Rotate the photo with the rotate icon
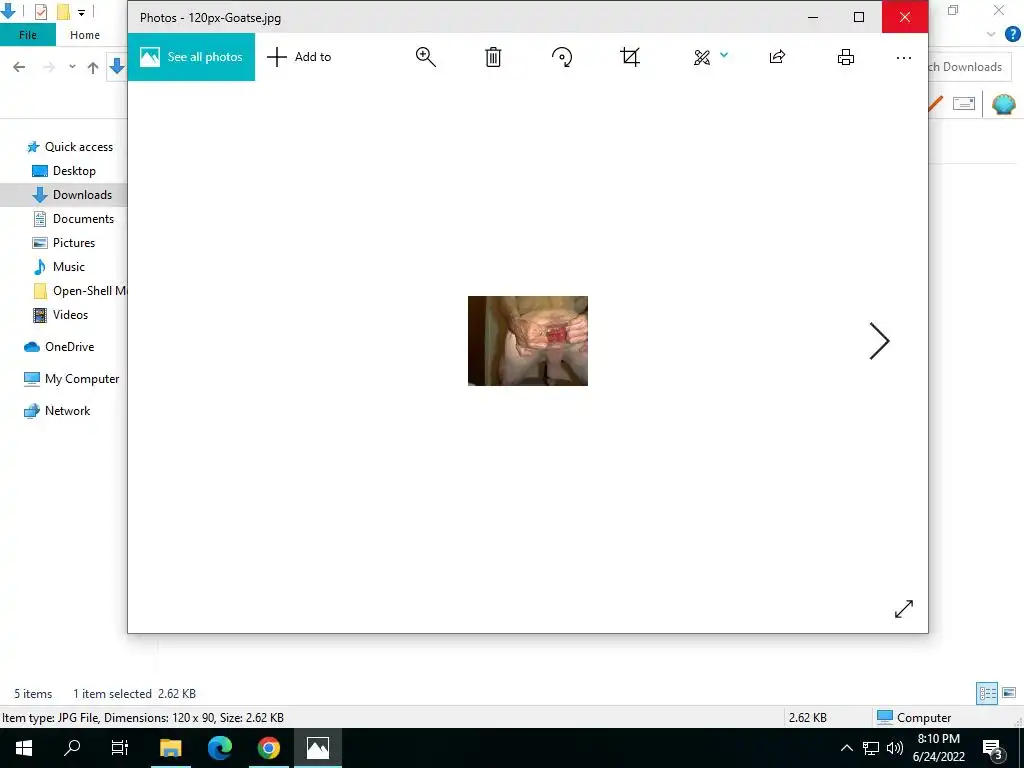Screen dimensions: 1024x768 (562, 57)
